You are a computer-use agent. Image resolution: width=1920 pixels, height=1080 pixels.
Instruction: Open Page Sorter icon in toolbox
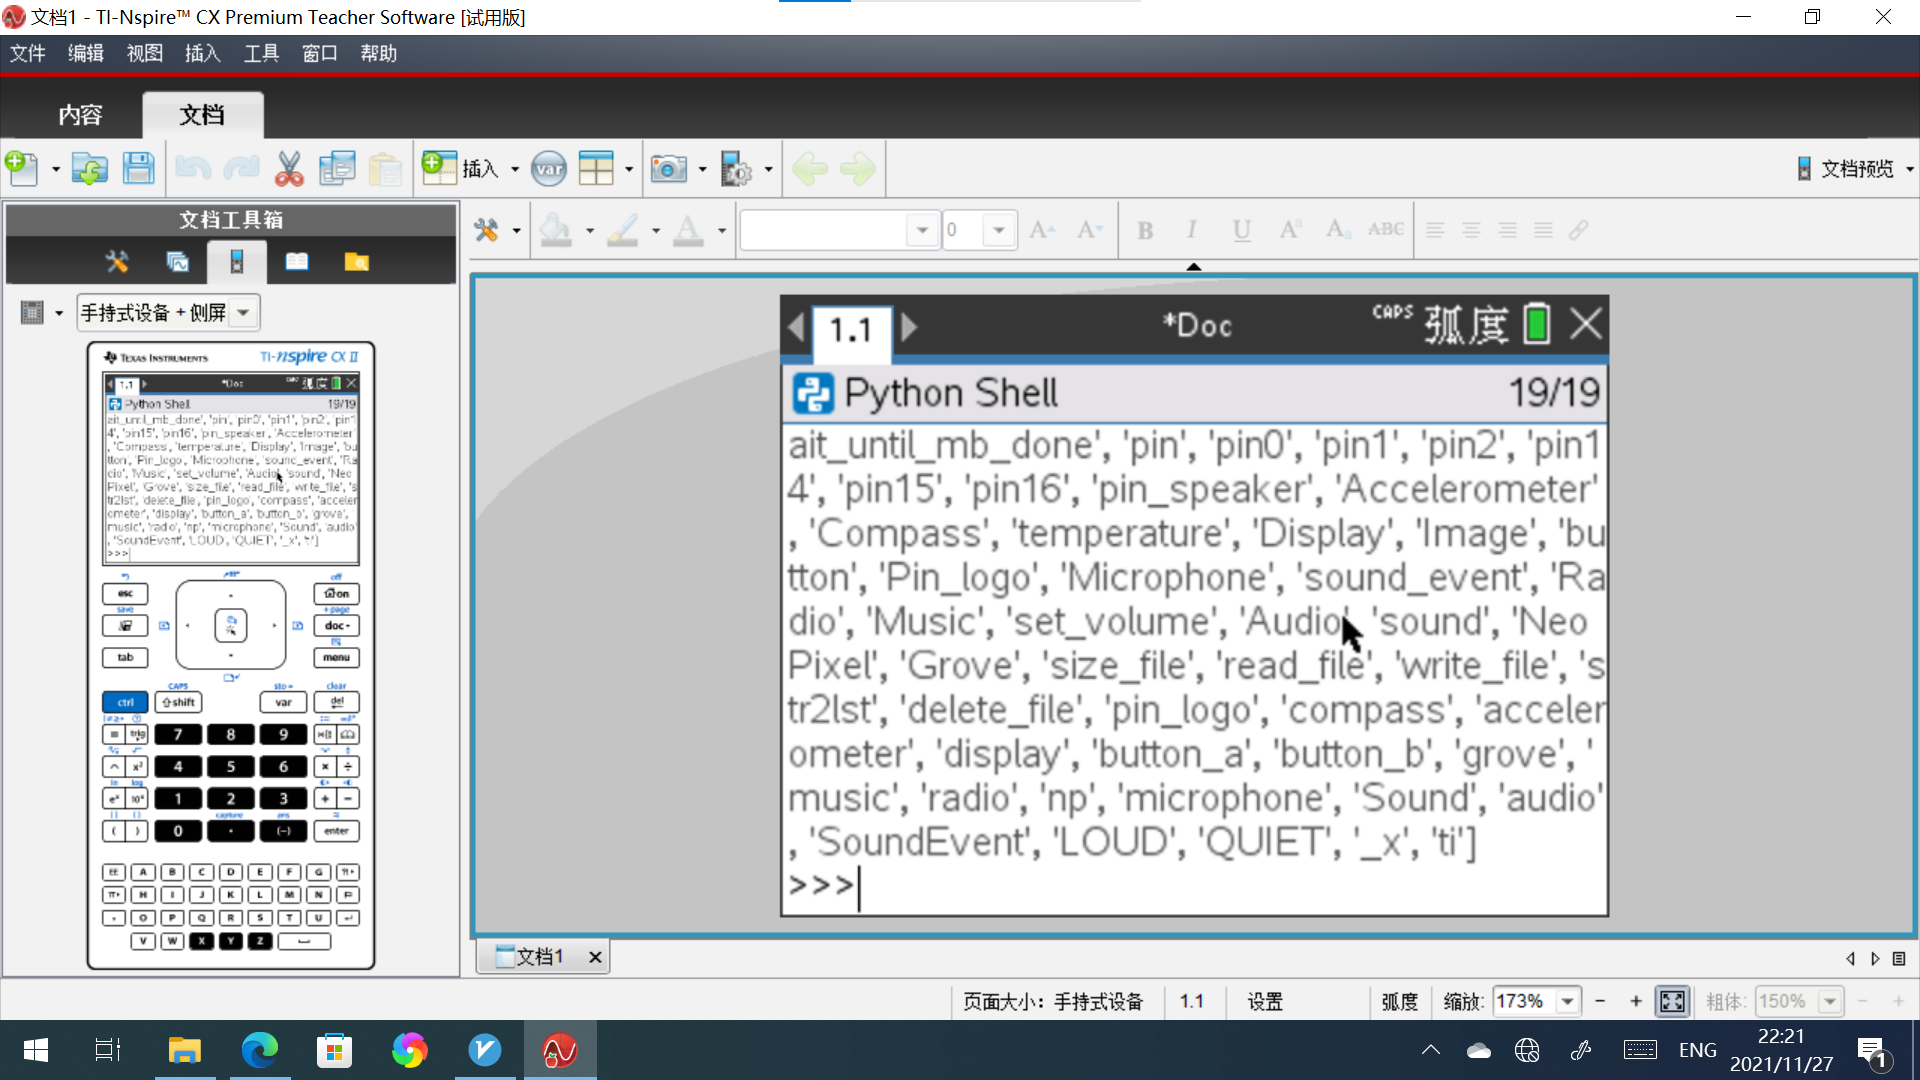(x=177, y=262)
